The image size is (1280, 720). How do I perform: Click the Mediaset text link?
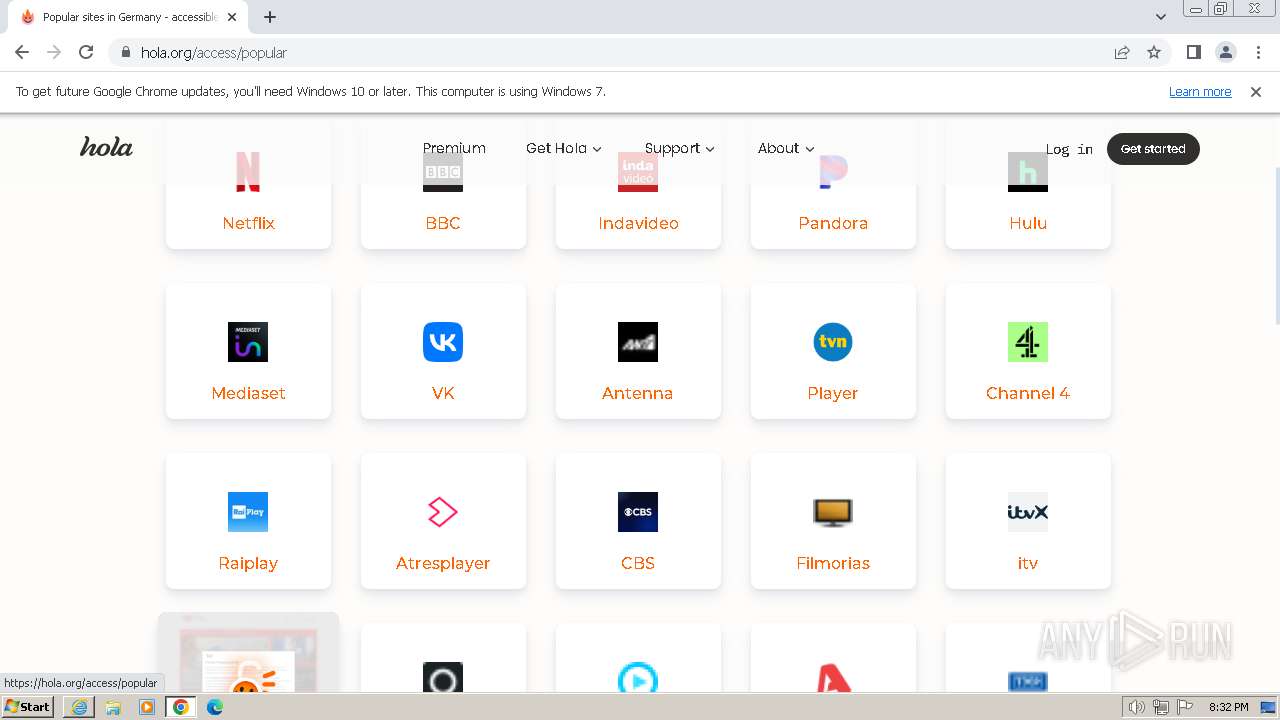(x=248, y=393)
